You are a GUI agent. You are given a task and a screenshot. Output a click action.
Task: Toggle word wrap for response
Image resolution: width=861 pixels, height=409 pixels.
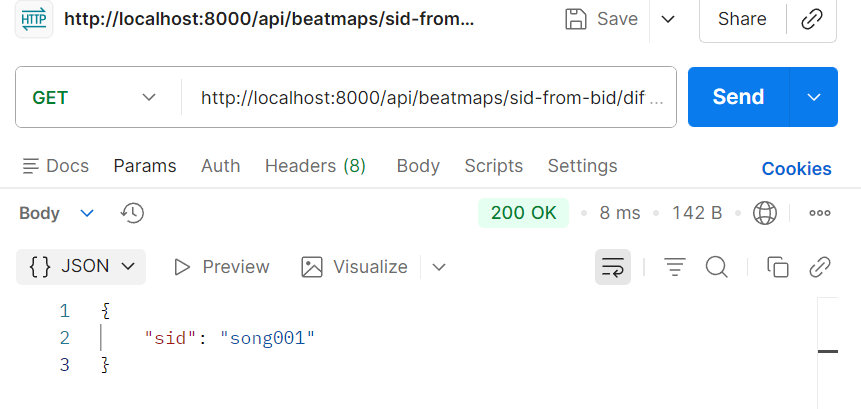pos(613,267)
